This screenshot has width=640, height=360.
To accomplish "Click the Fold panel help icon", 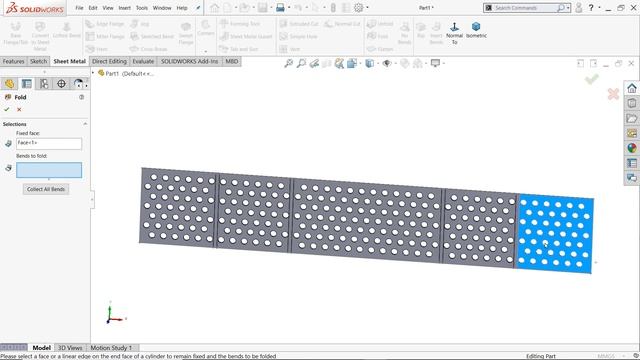I will point(82,97).
